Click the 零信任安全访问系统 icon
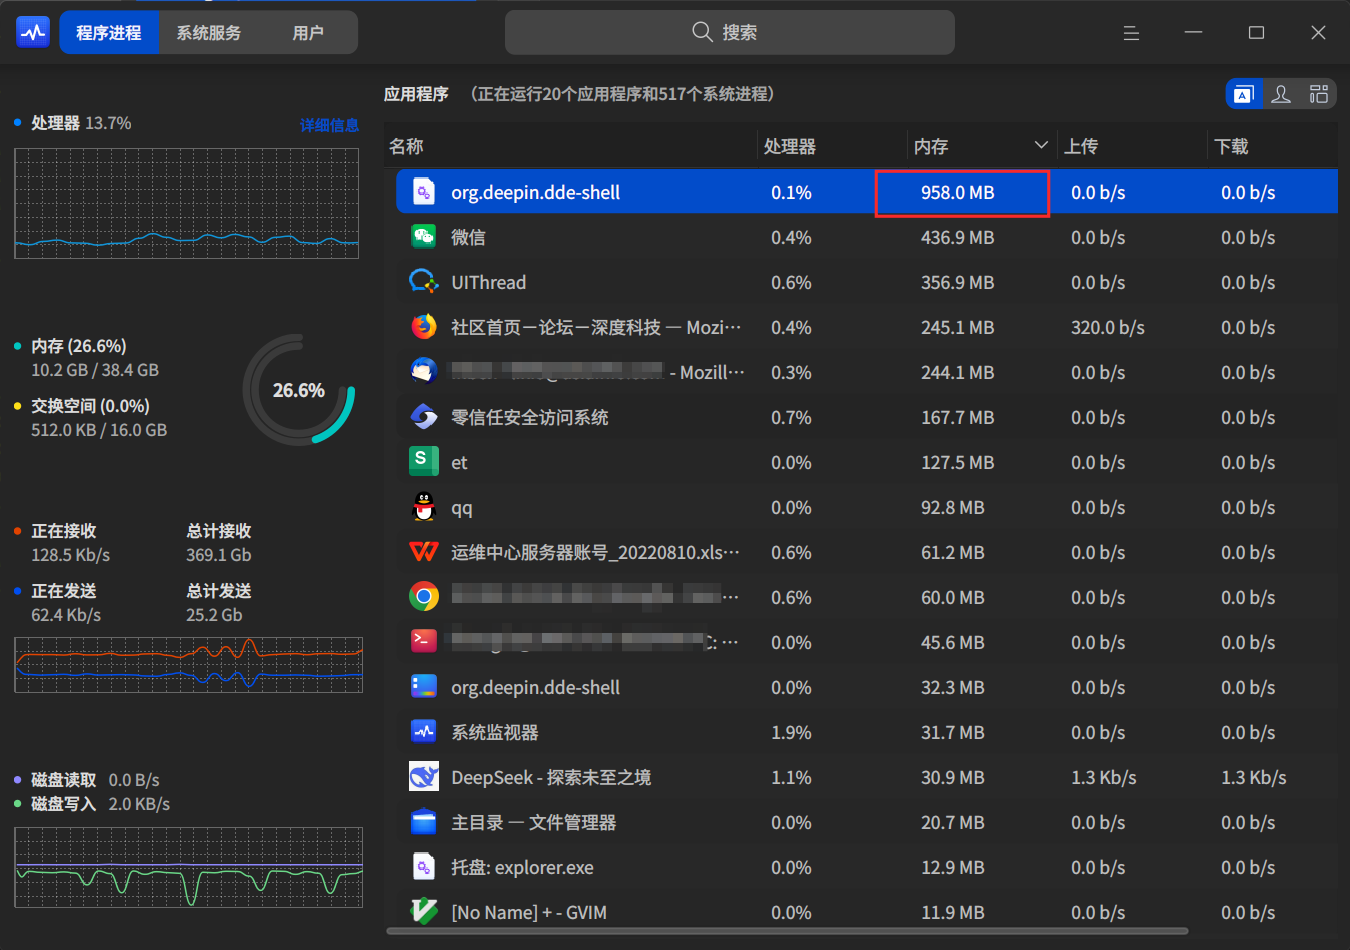This screenshot has width=1350, height=950. pyautogui.click(x=424, y=417)
